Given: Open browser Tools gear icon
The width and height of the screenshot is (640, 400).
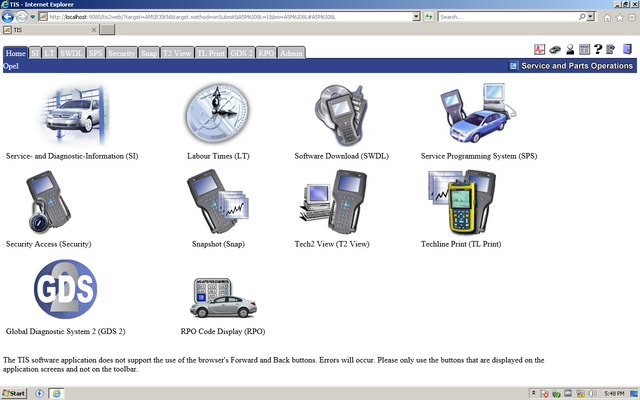Looking at the screenshot, I should pyautogui.click(x=632, y=18).
